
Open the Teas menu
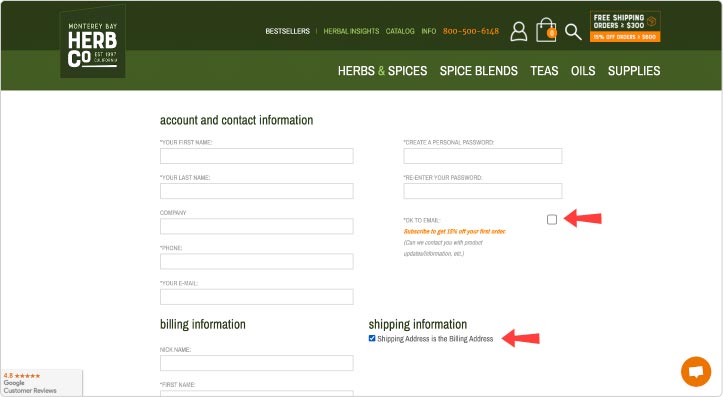(x=544, y=71)
